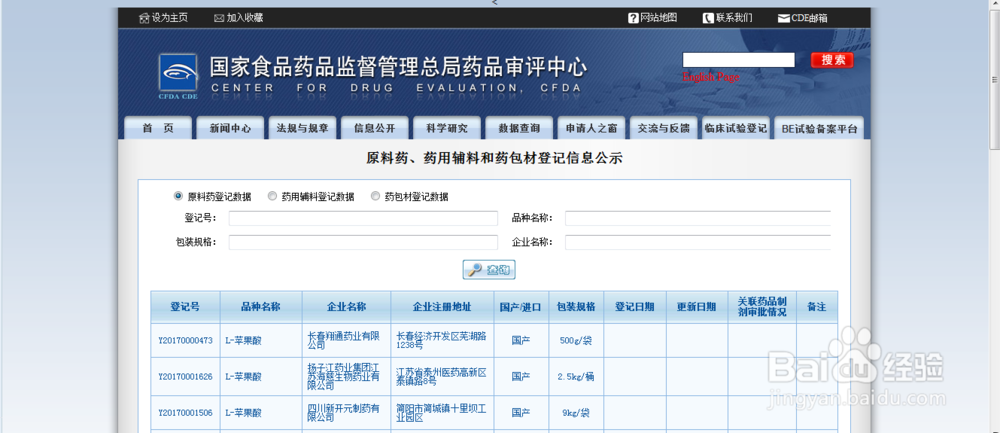Select 药包材登记数据 radio button
The image size is (1000, 433).
point(375,196)
